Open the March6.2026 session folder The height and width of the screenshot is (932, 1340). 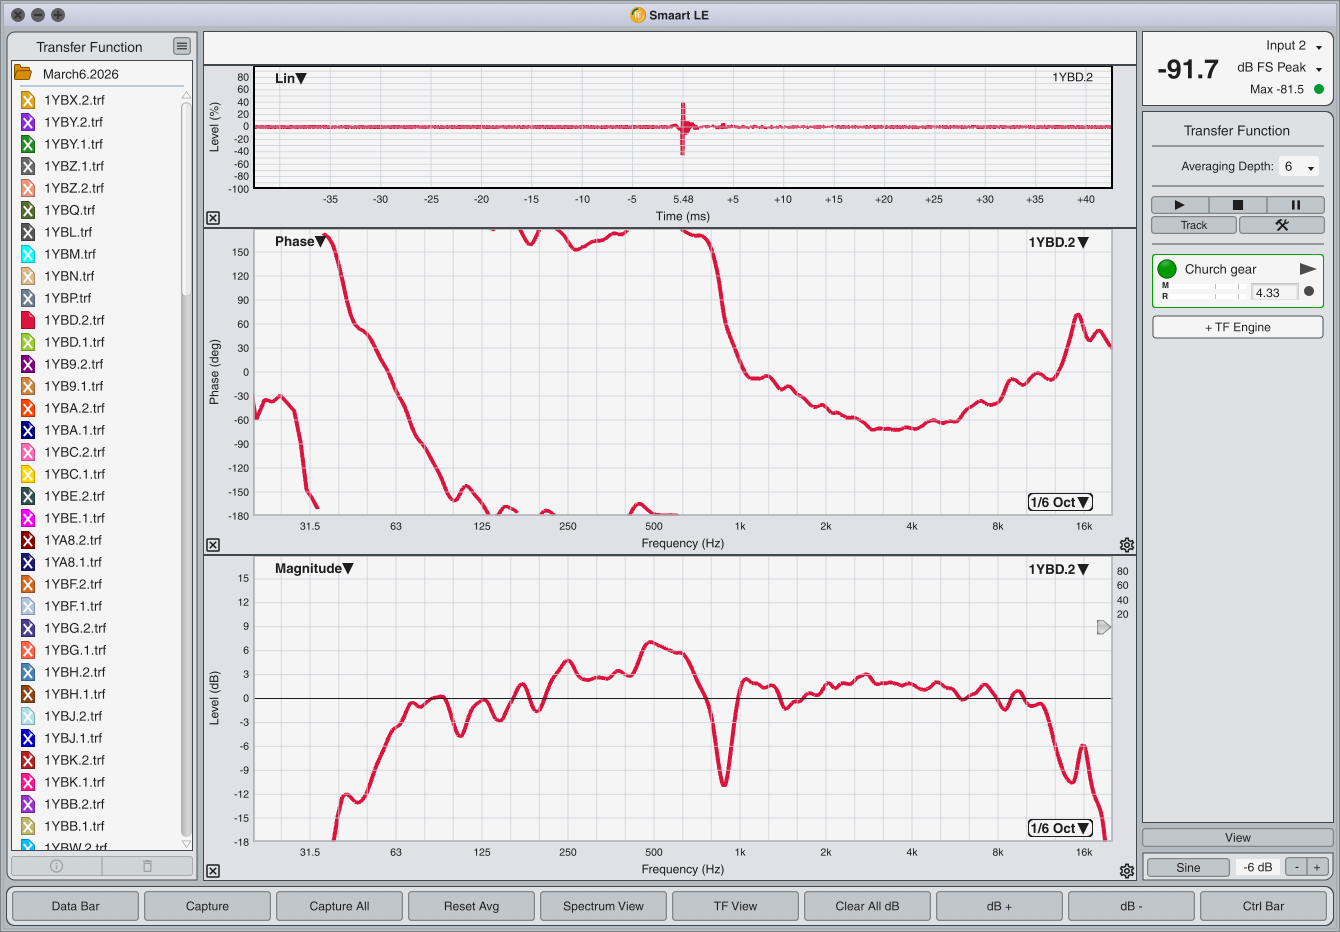coord(22,74)
